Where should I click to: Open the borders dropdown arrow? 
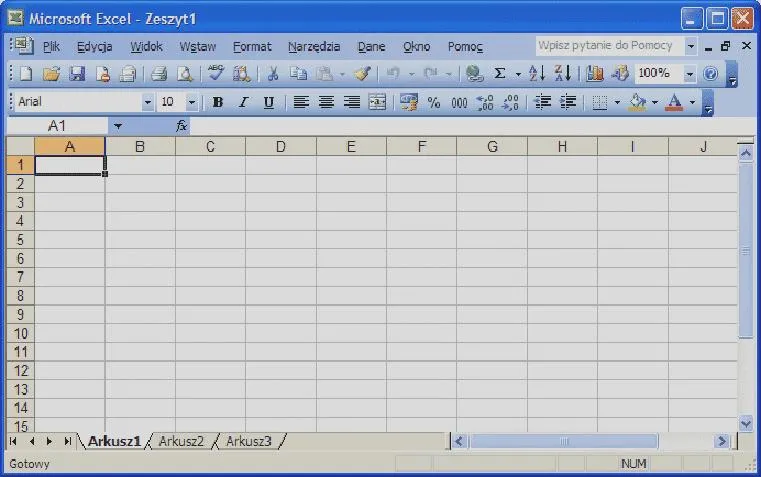pyautogui.click(x=617, y=102)
